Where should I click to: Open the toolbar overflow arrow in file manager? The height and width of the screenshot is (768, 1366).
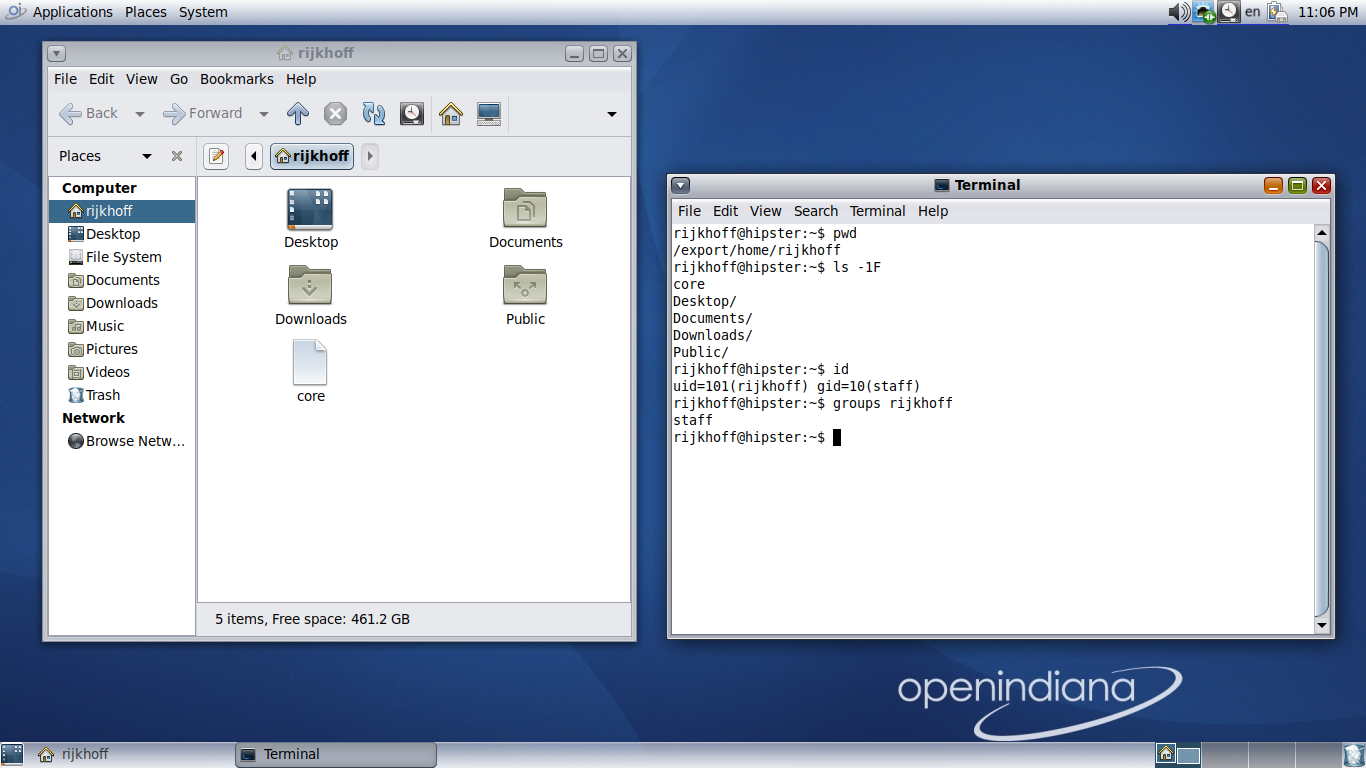tap(612, 114)
